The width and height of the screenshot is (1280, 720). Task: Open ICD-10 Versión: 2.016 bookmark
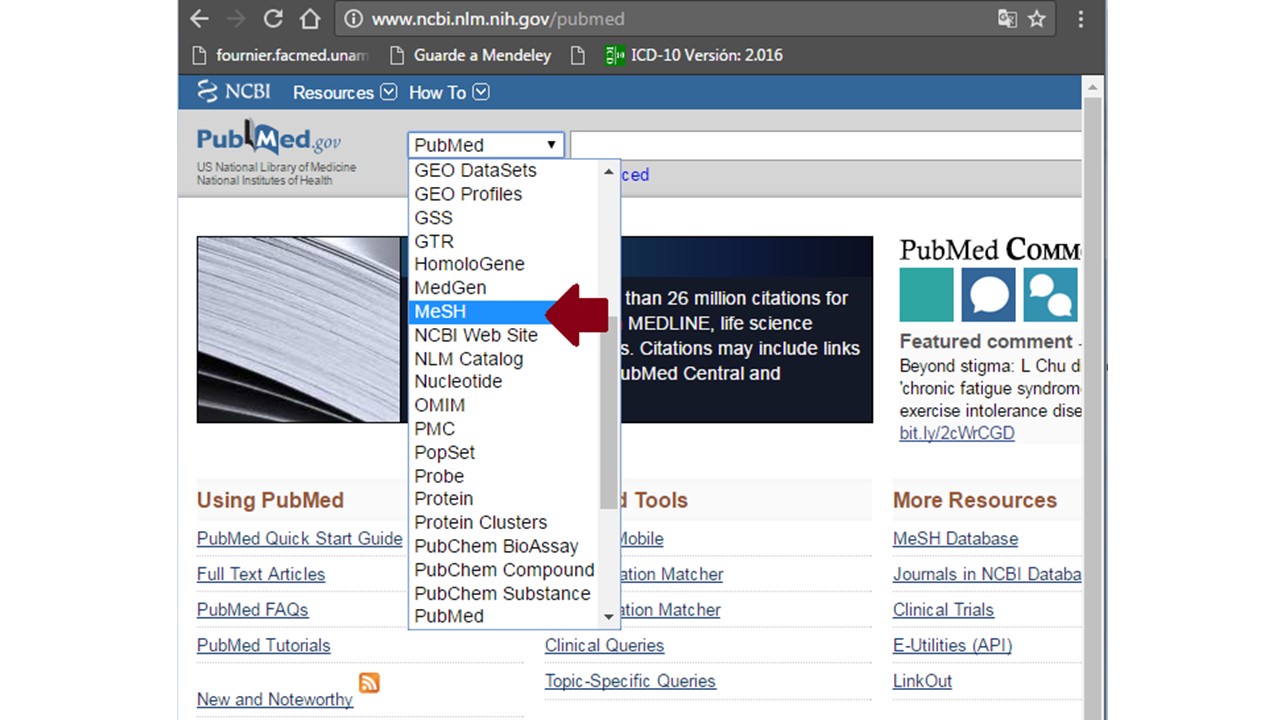click(694, 55)
